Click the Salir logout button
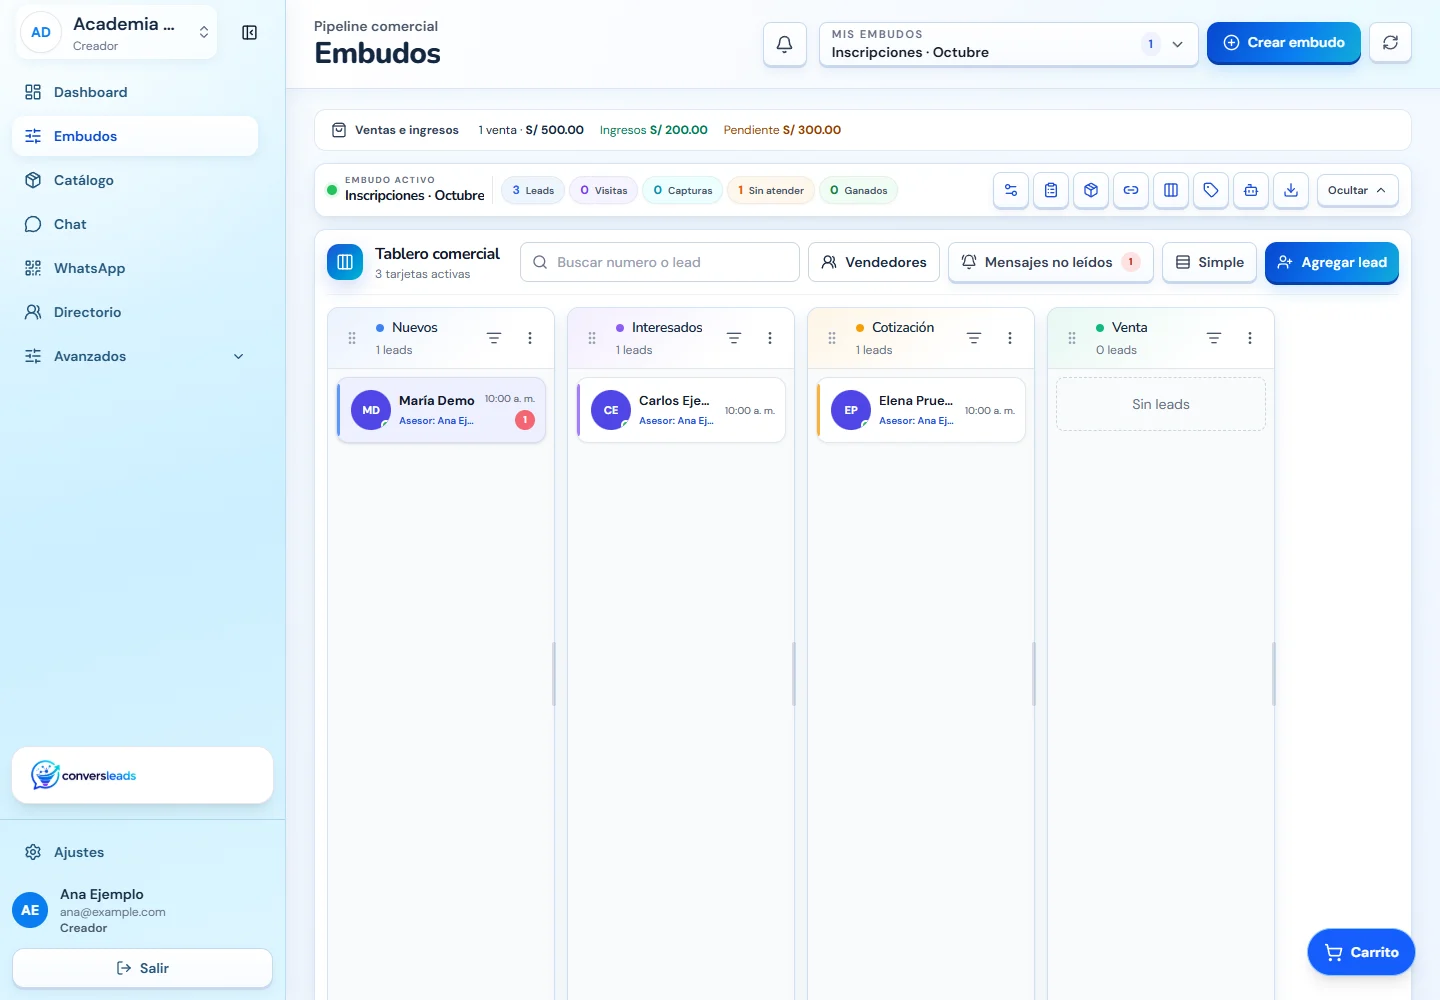1440x1000 pixels. (142, 968)
